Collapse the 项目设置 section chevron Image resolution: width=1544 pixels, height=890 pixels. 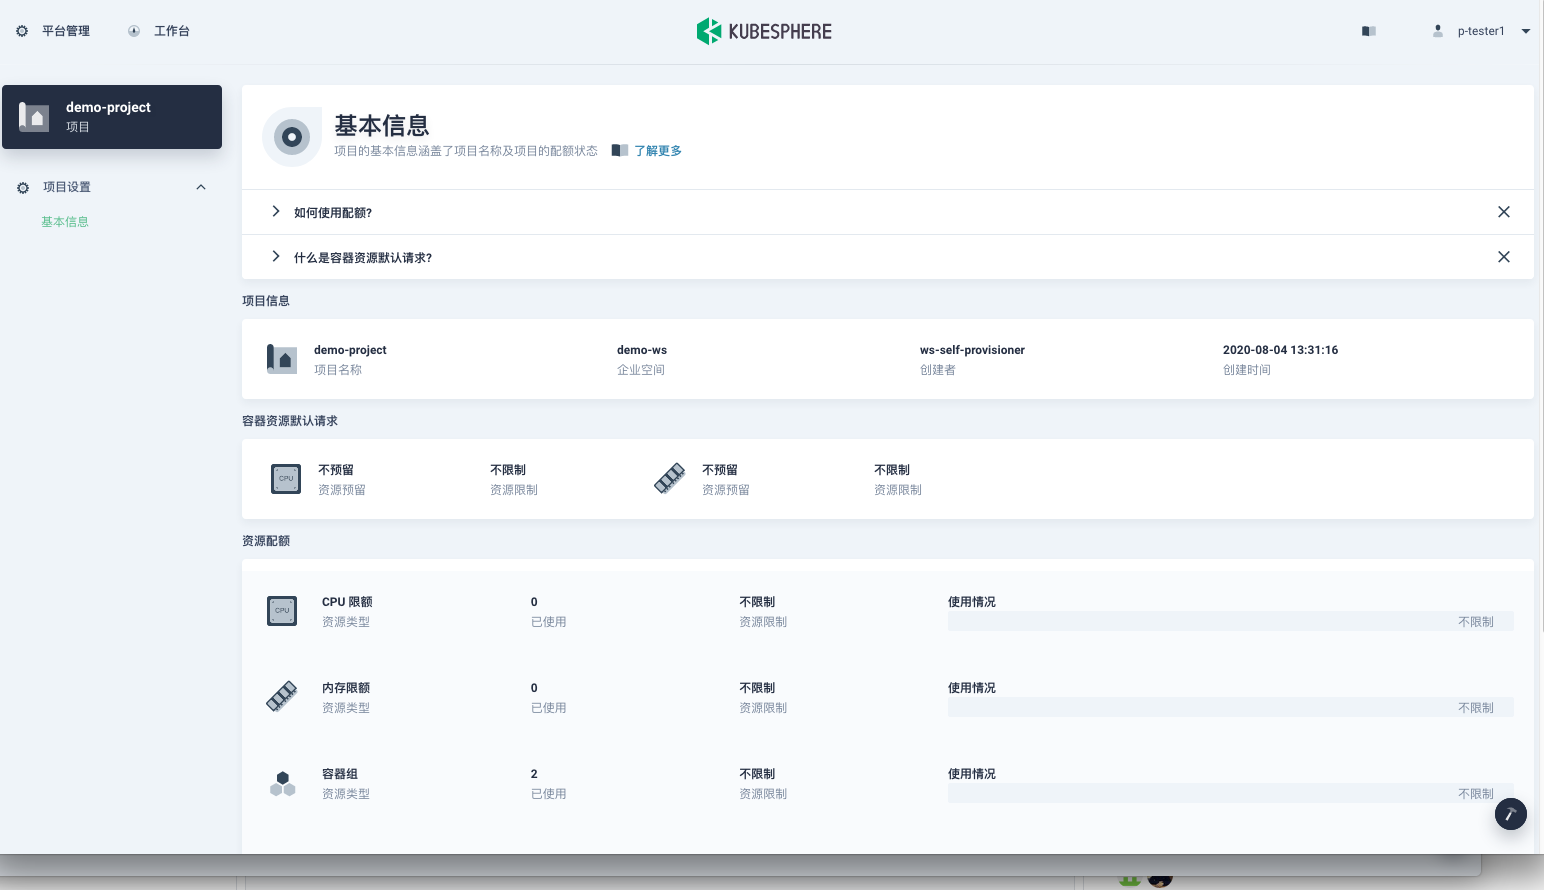(x=201, y=187)
